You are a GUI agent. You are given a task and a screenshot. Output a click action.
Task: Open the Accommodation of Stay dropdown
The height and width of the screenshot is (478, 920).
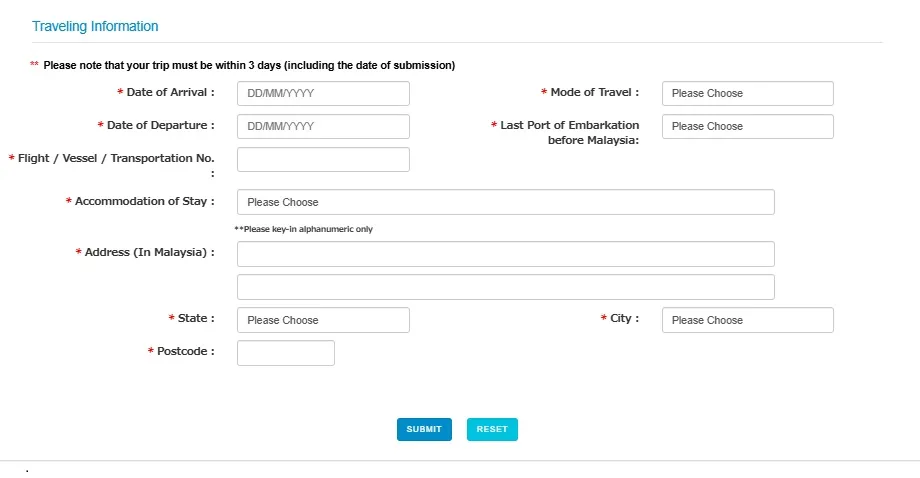[505, 202]
